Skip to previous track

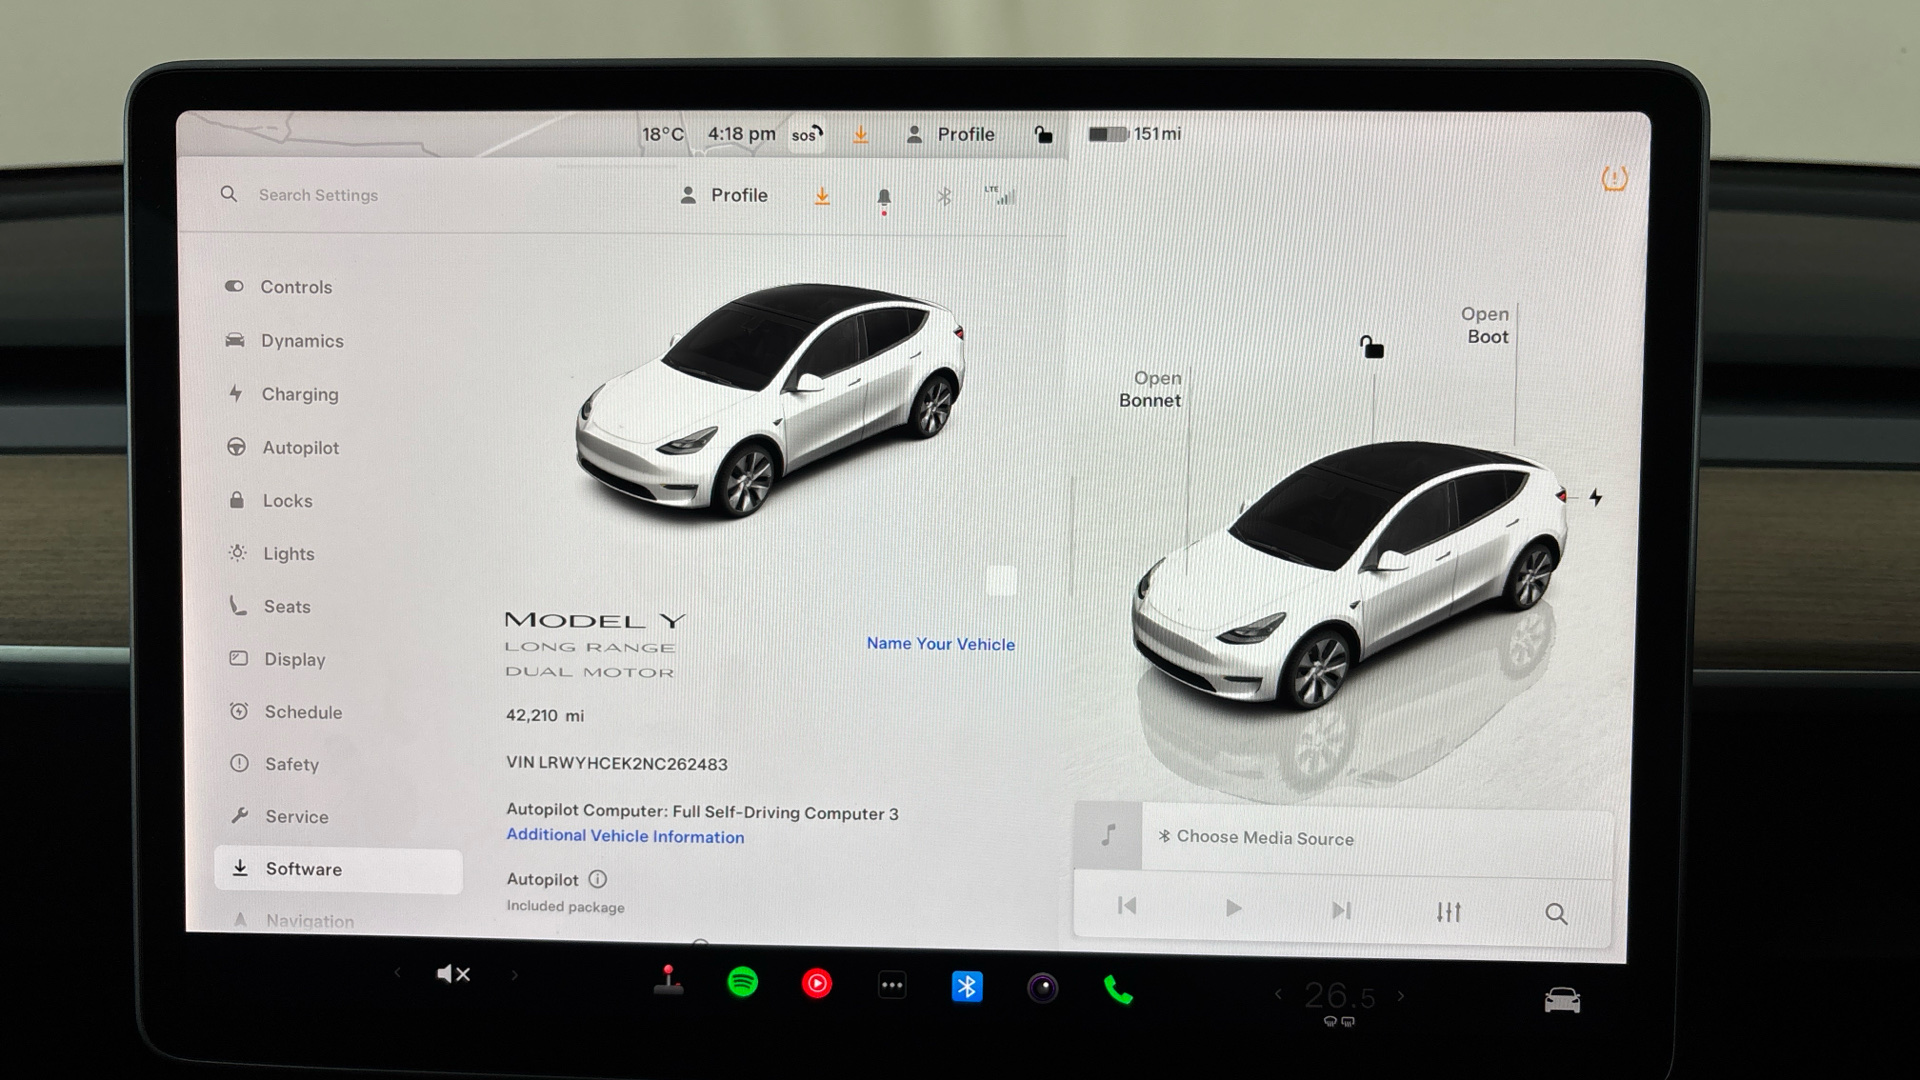coord(1127,906)
